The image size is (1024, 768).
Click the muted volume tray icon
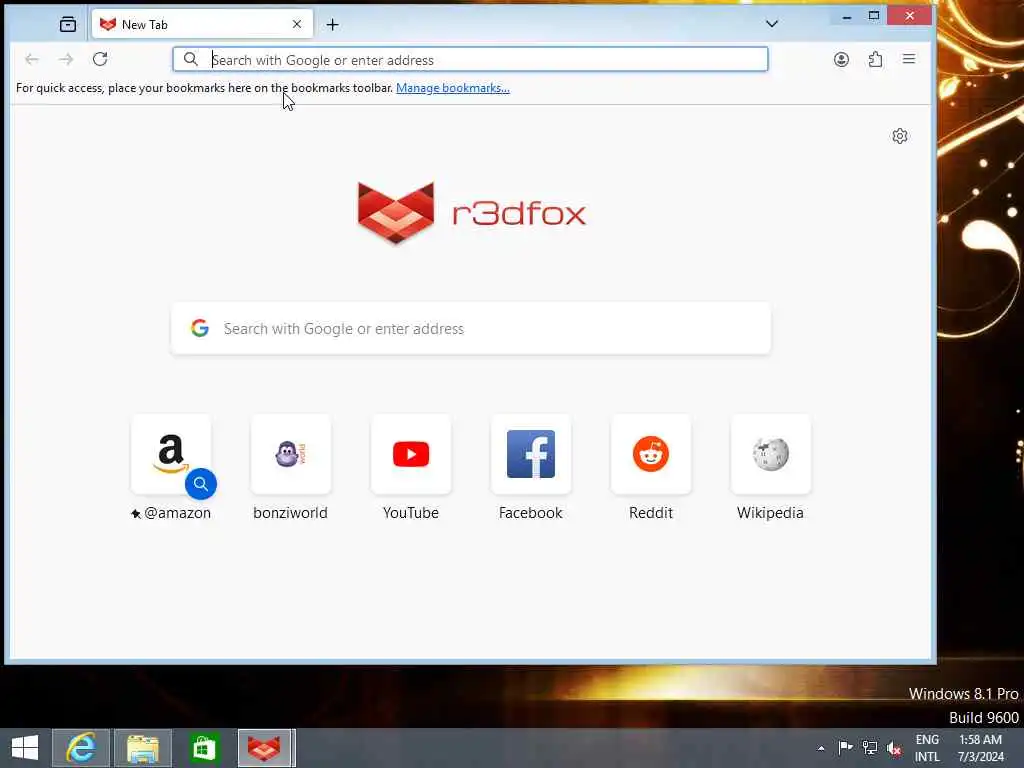point(894,748)
